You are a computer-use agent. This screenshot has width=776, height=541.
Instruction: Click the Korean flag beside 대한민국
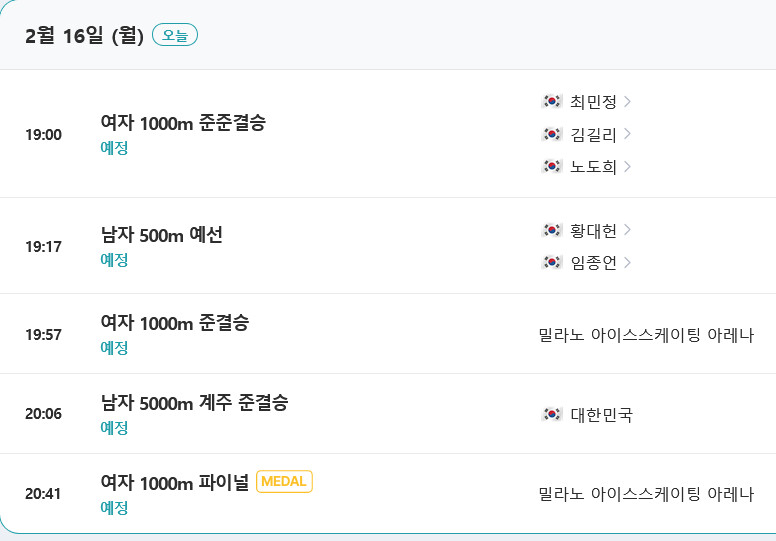click(551, 414)
